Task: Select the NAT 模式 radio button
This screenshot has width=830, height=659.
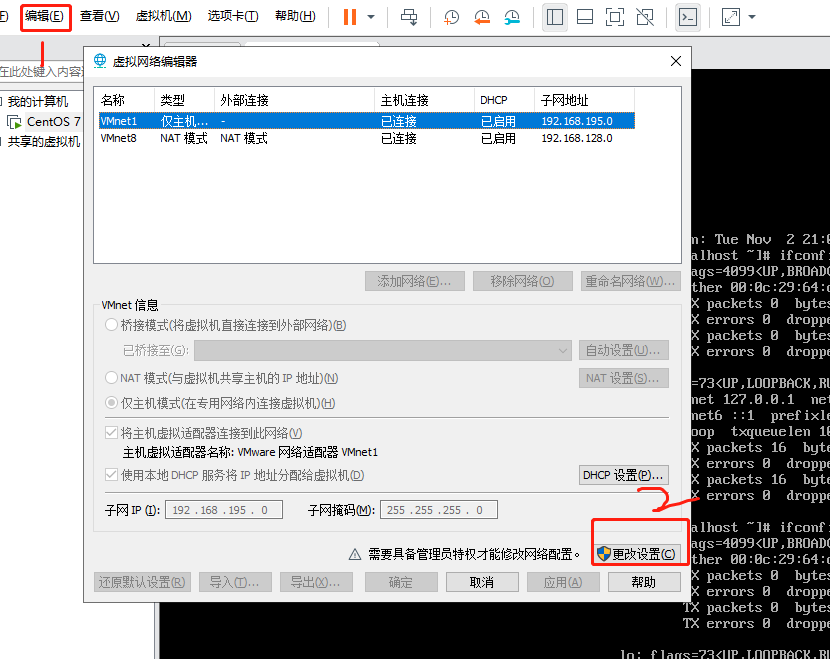Action: [x=111, y=377]
